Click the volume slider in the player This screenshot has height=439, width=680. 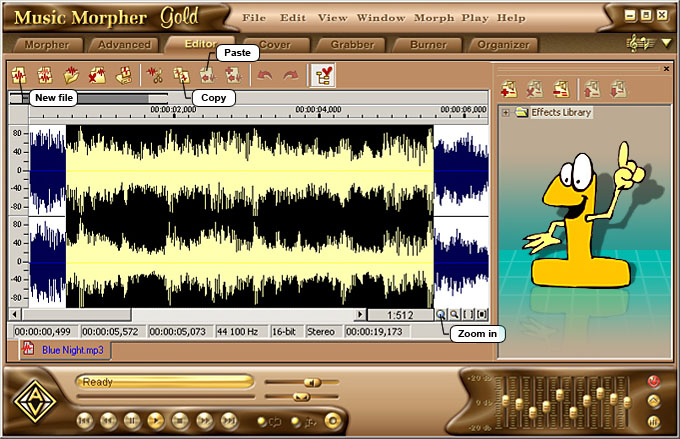(312, 382)
